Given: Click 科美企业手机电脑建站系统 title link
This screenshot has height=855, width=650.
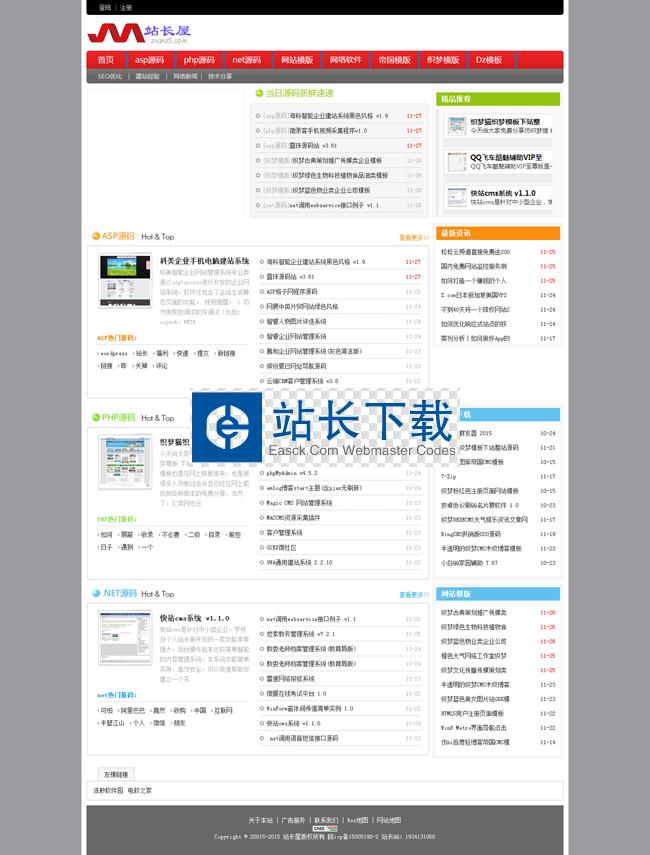Looking at the screenshot, I should pyautogui.click(x=204, y=261).
